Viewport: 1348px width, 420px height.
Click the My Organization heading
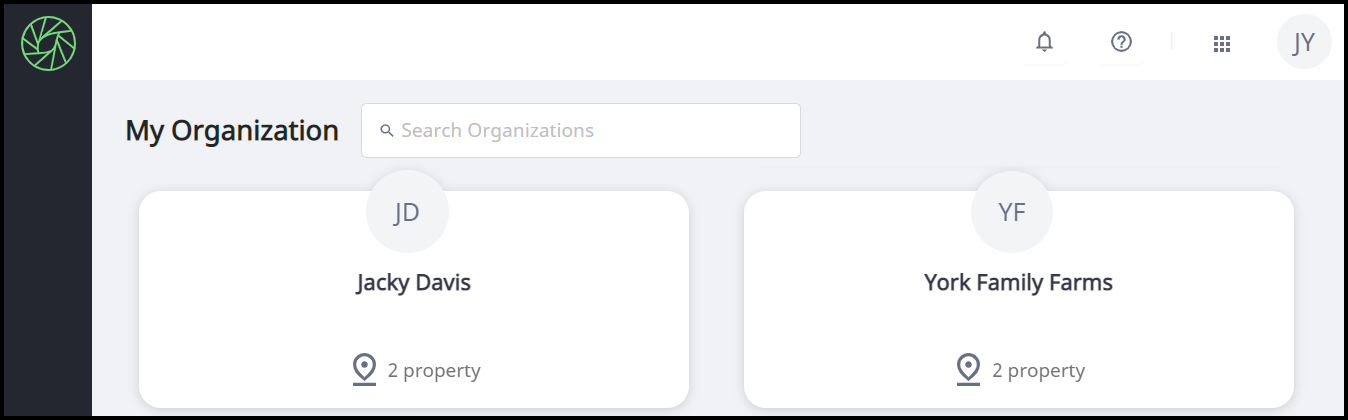coord(232,131)
